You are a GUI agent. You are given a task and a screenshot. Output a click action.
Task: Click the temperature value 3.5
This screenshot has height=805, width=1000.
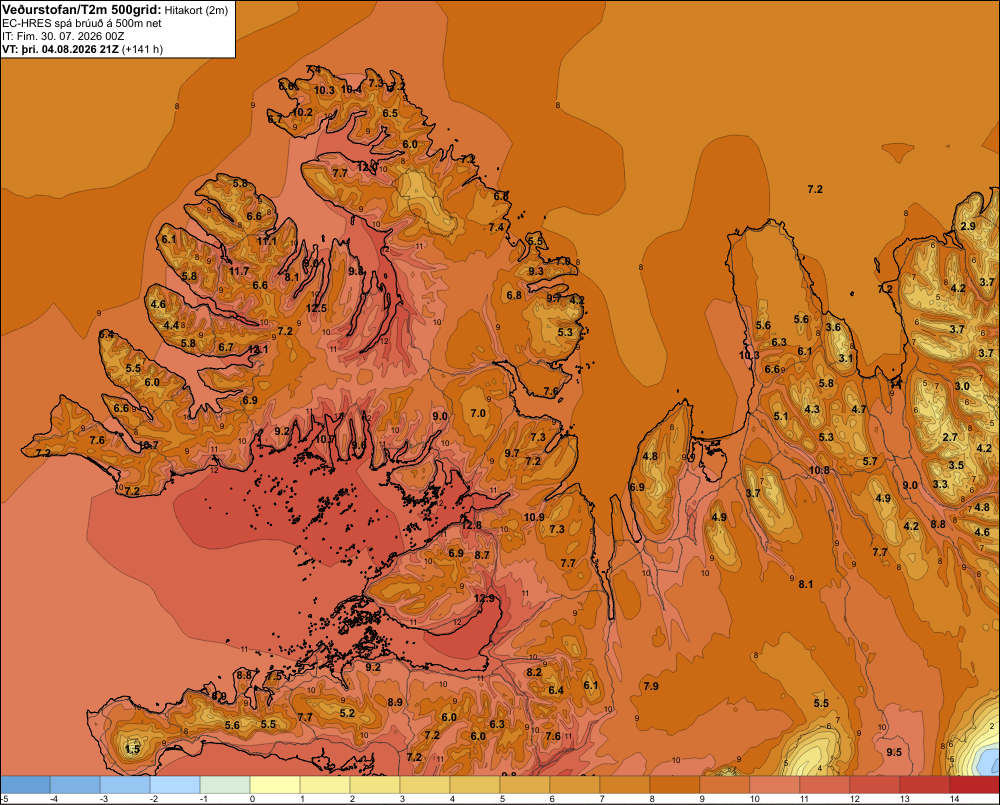click(x=955, y=465)
